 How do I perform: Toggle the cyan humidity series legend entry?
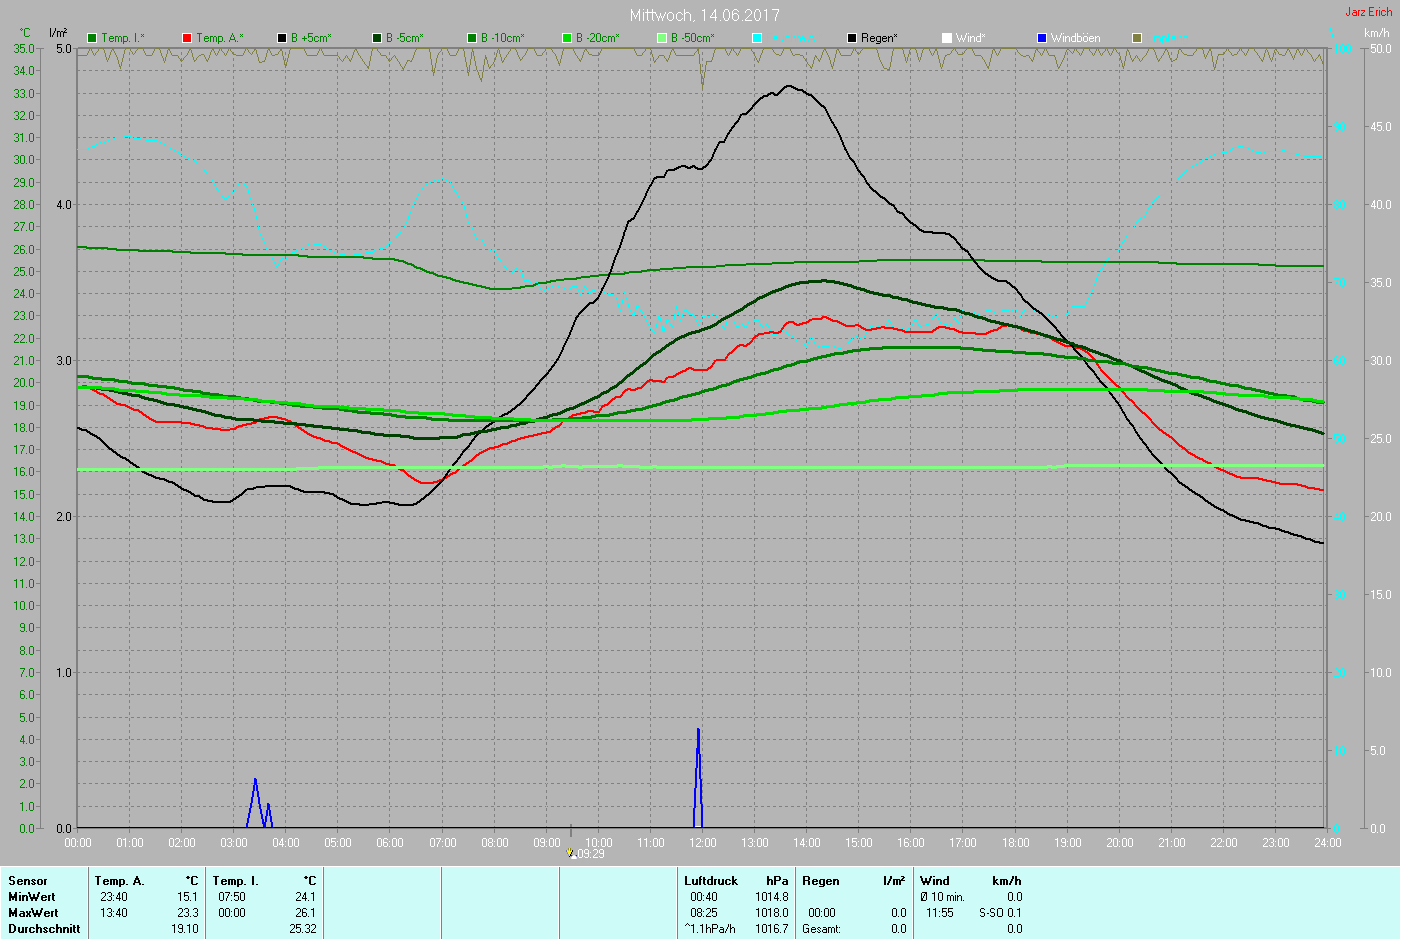pos(757,38)
